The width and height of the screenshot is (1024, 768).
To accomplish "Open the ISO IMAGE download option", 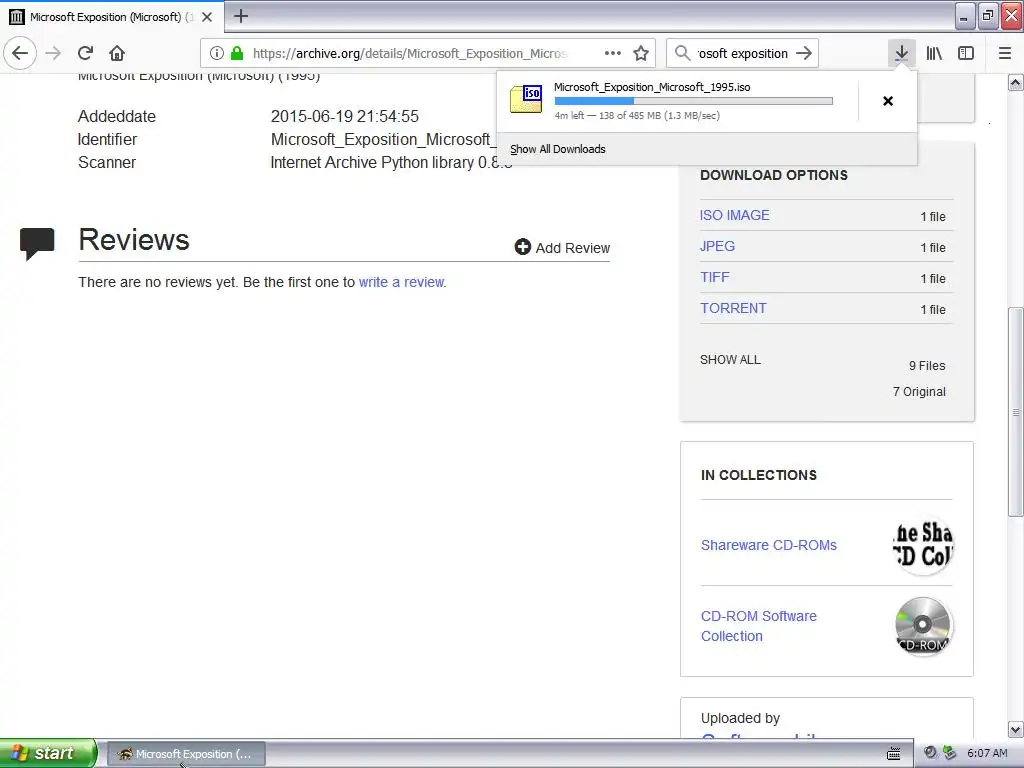I will coord(735,216).
